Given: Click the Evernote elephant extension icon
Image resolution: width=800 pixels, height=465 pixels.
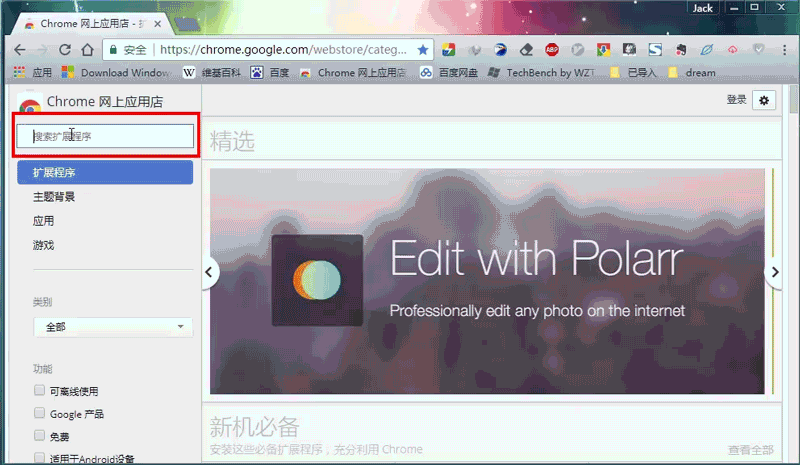Looking at the screenshot, I should (681, 50).
